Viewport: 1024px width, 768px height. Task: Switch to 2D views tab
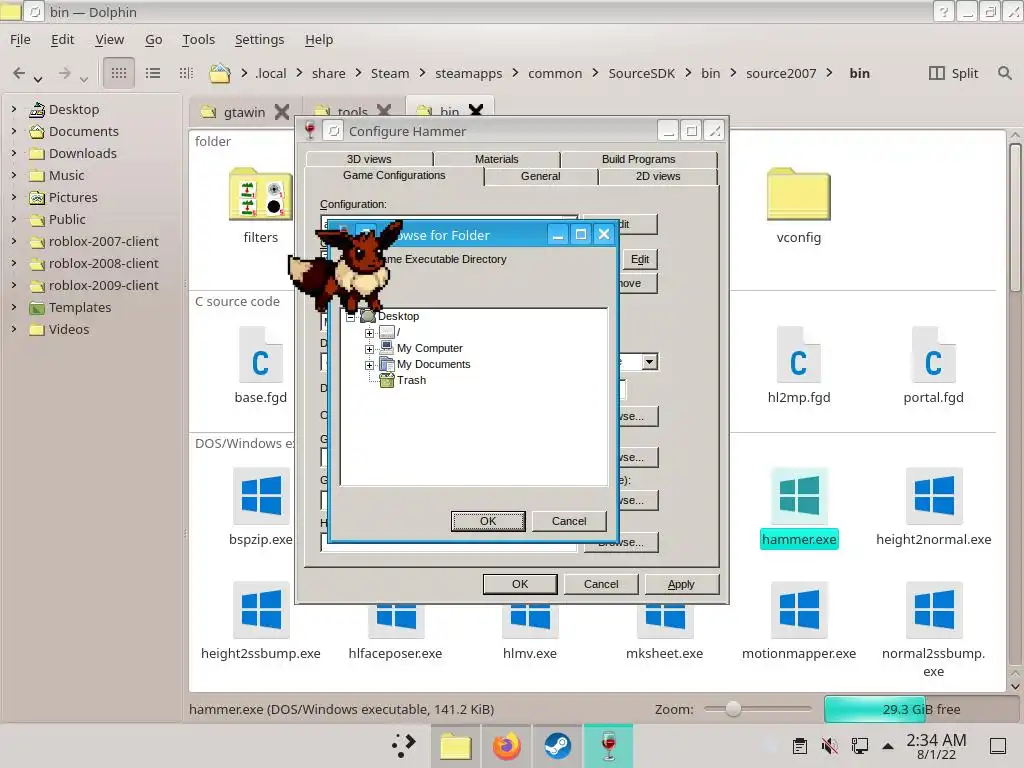coord(658,176)
